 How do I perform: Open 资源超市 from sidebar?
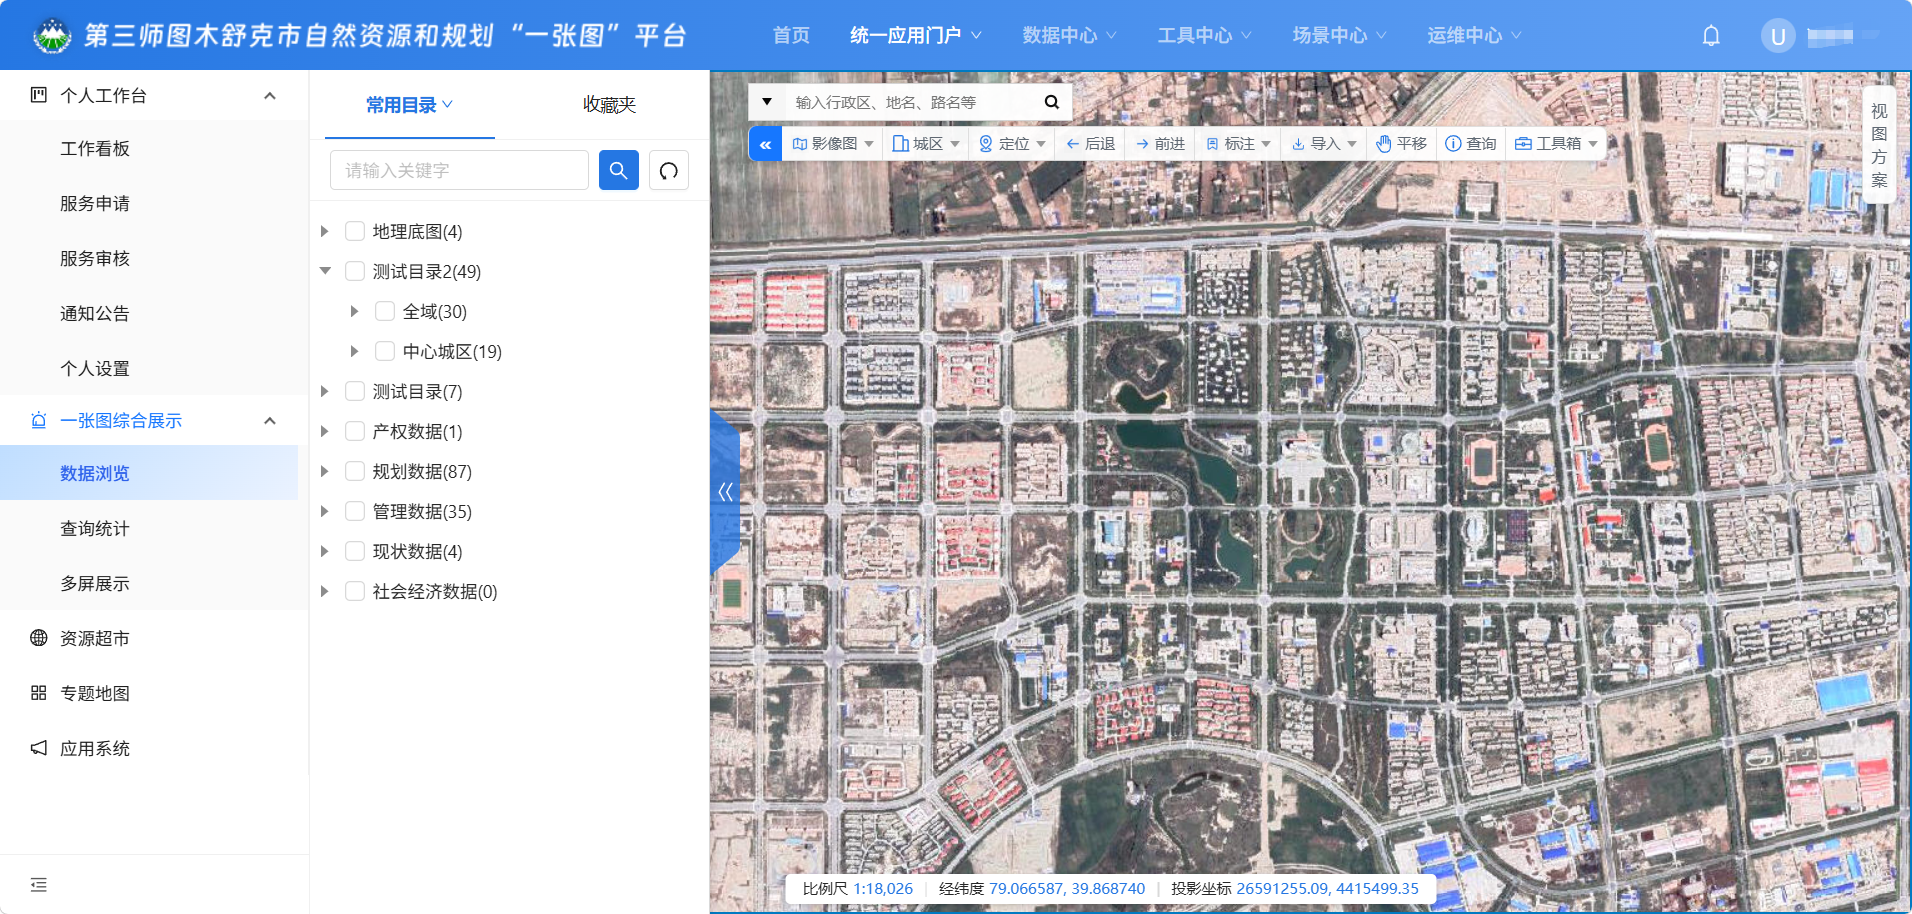[x=95, y=638]
